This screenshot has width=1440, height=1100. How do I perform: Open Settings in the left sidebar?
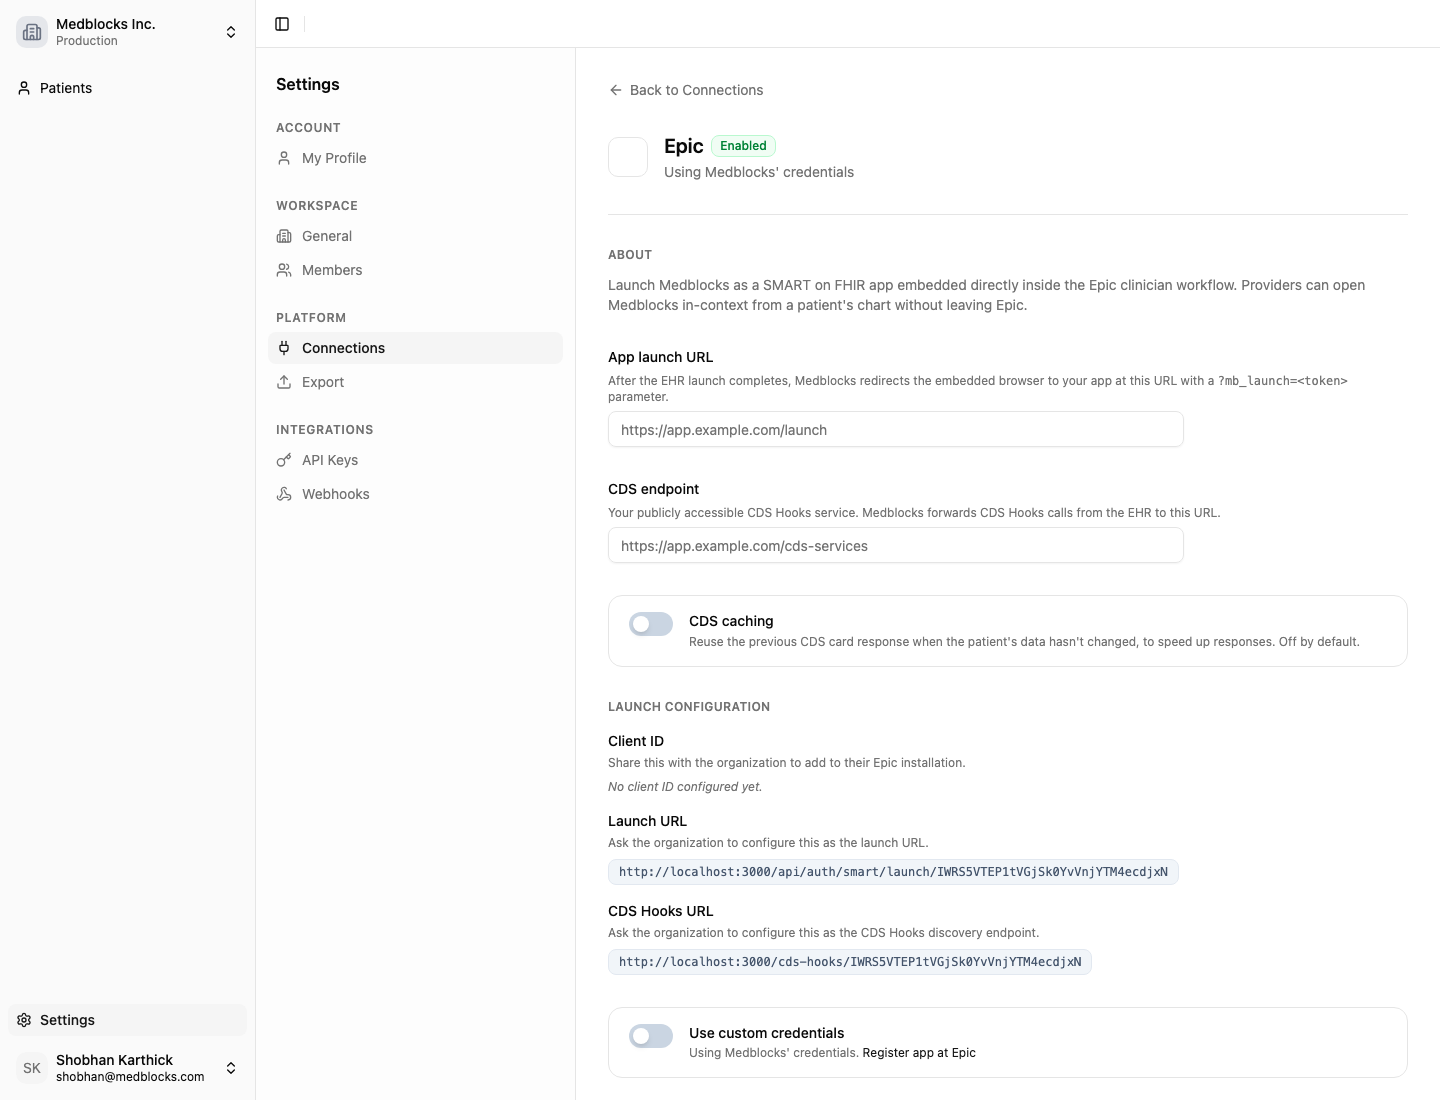coord(127,1020)
